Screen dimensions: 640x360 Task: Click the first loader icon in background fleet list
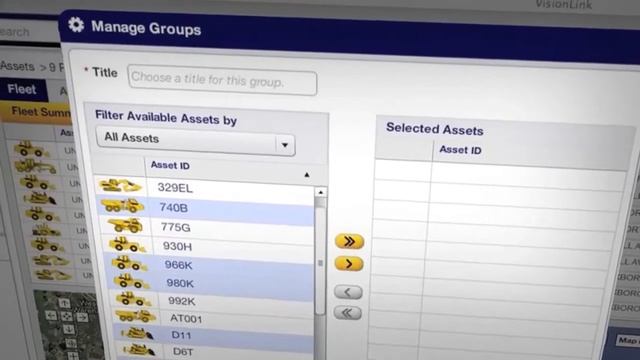coord(30,149)
